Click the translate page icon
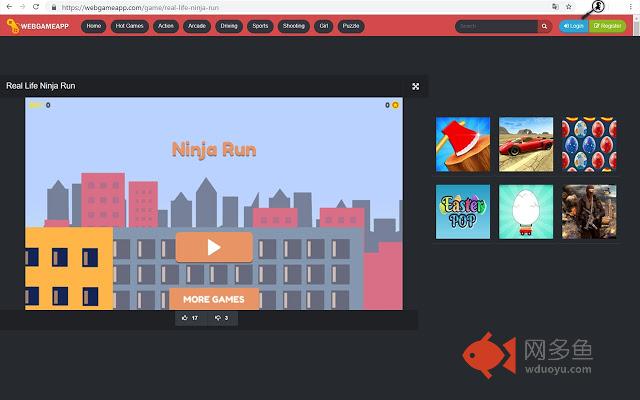This screenshot has width=640, height=400. (x=555, y=7)
